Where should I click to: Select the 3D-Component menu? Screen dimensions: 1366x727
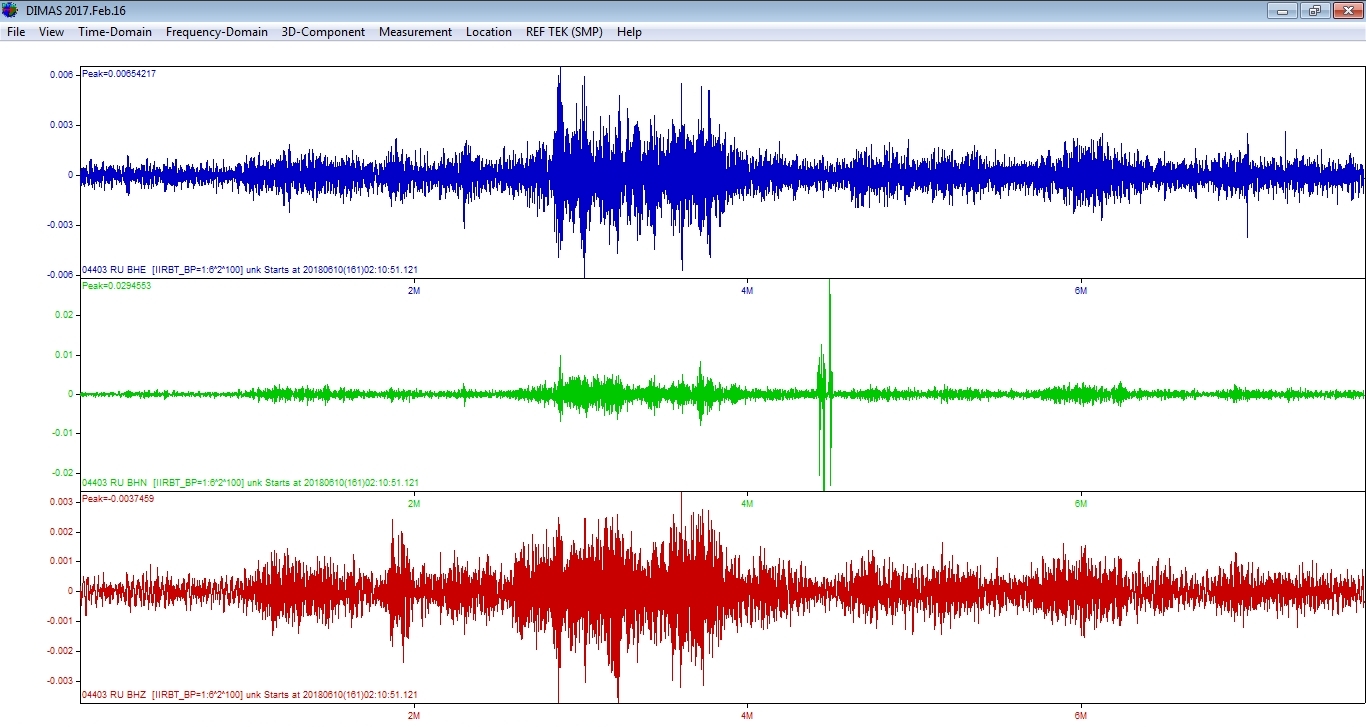click(323, 32)
